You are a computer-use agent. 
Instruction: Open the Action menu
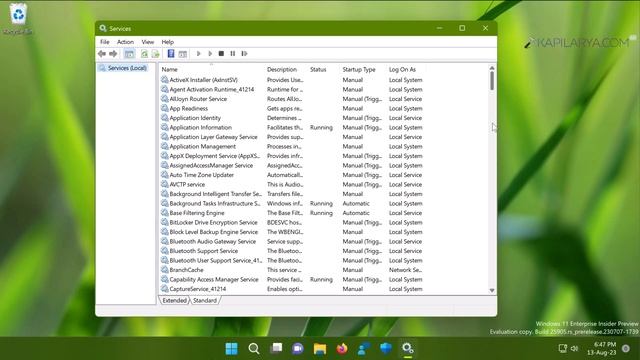(125, 42)
